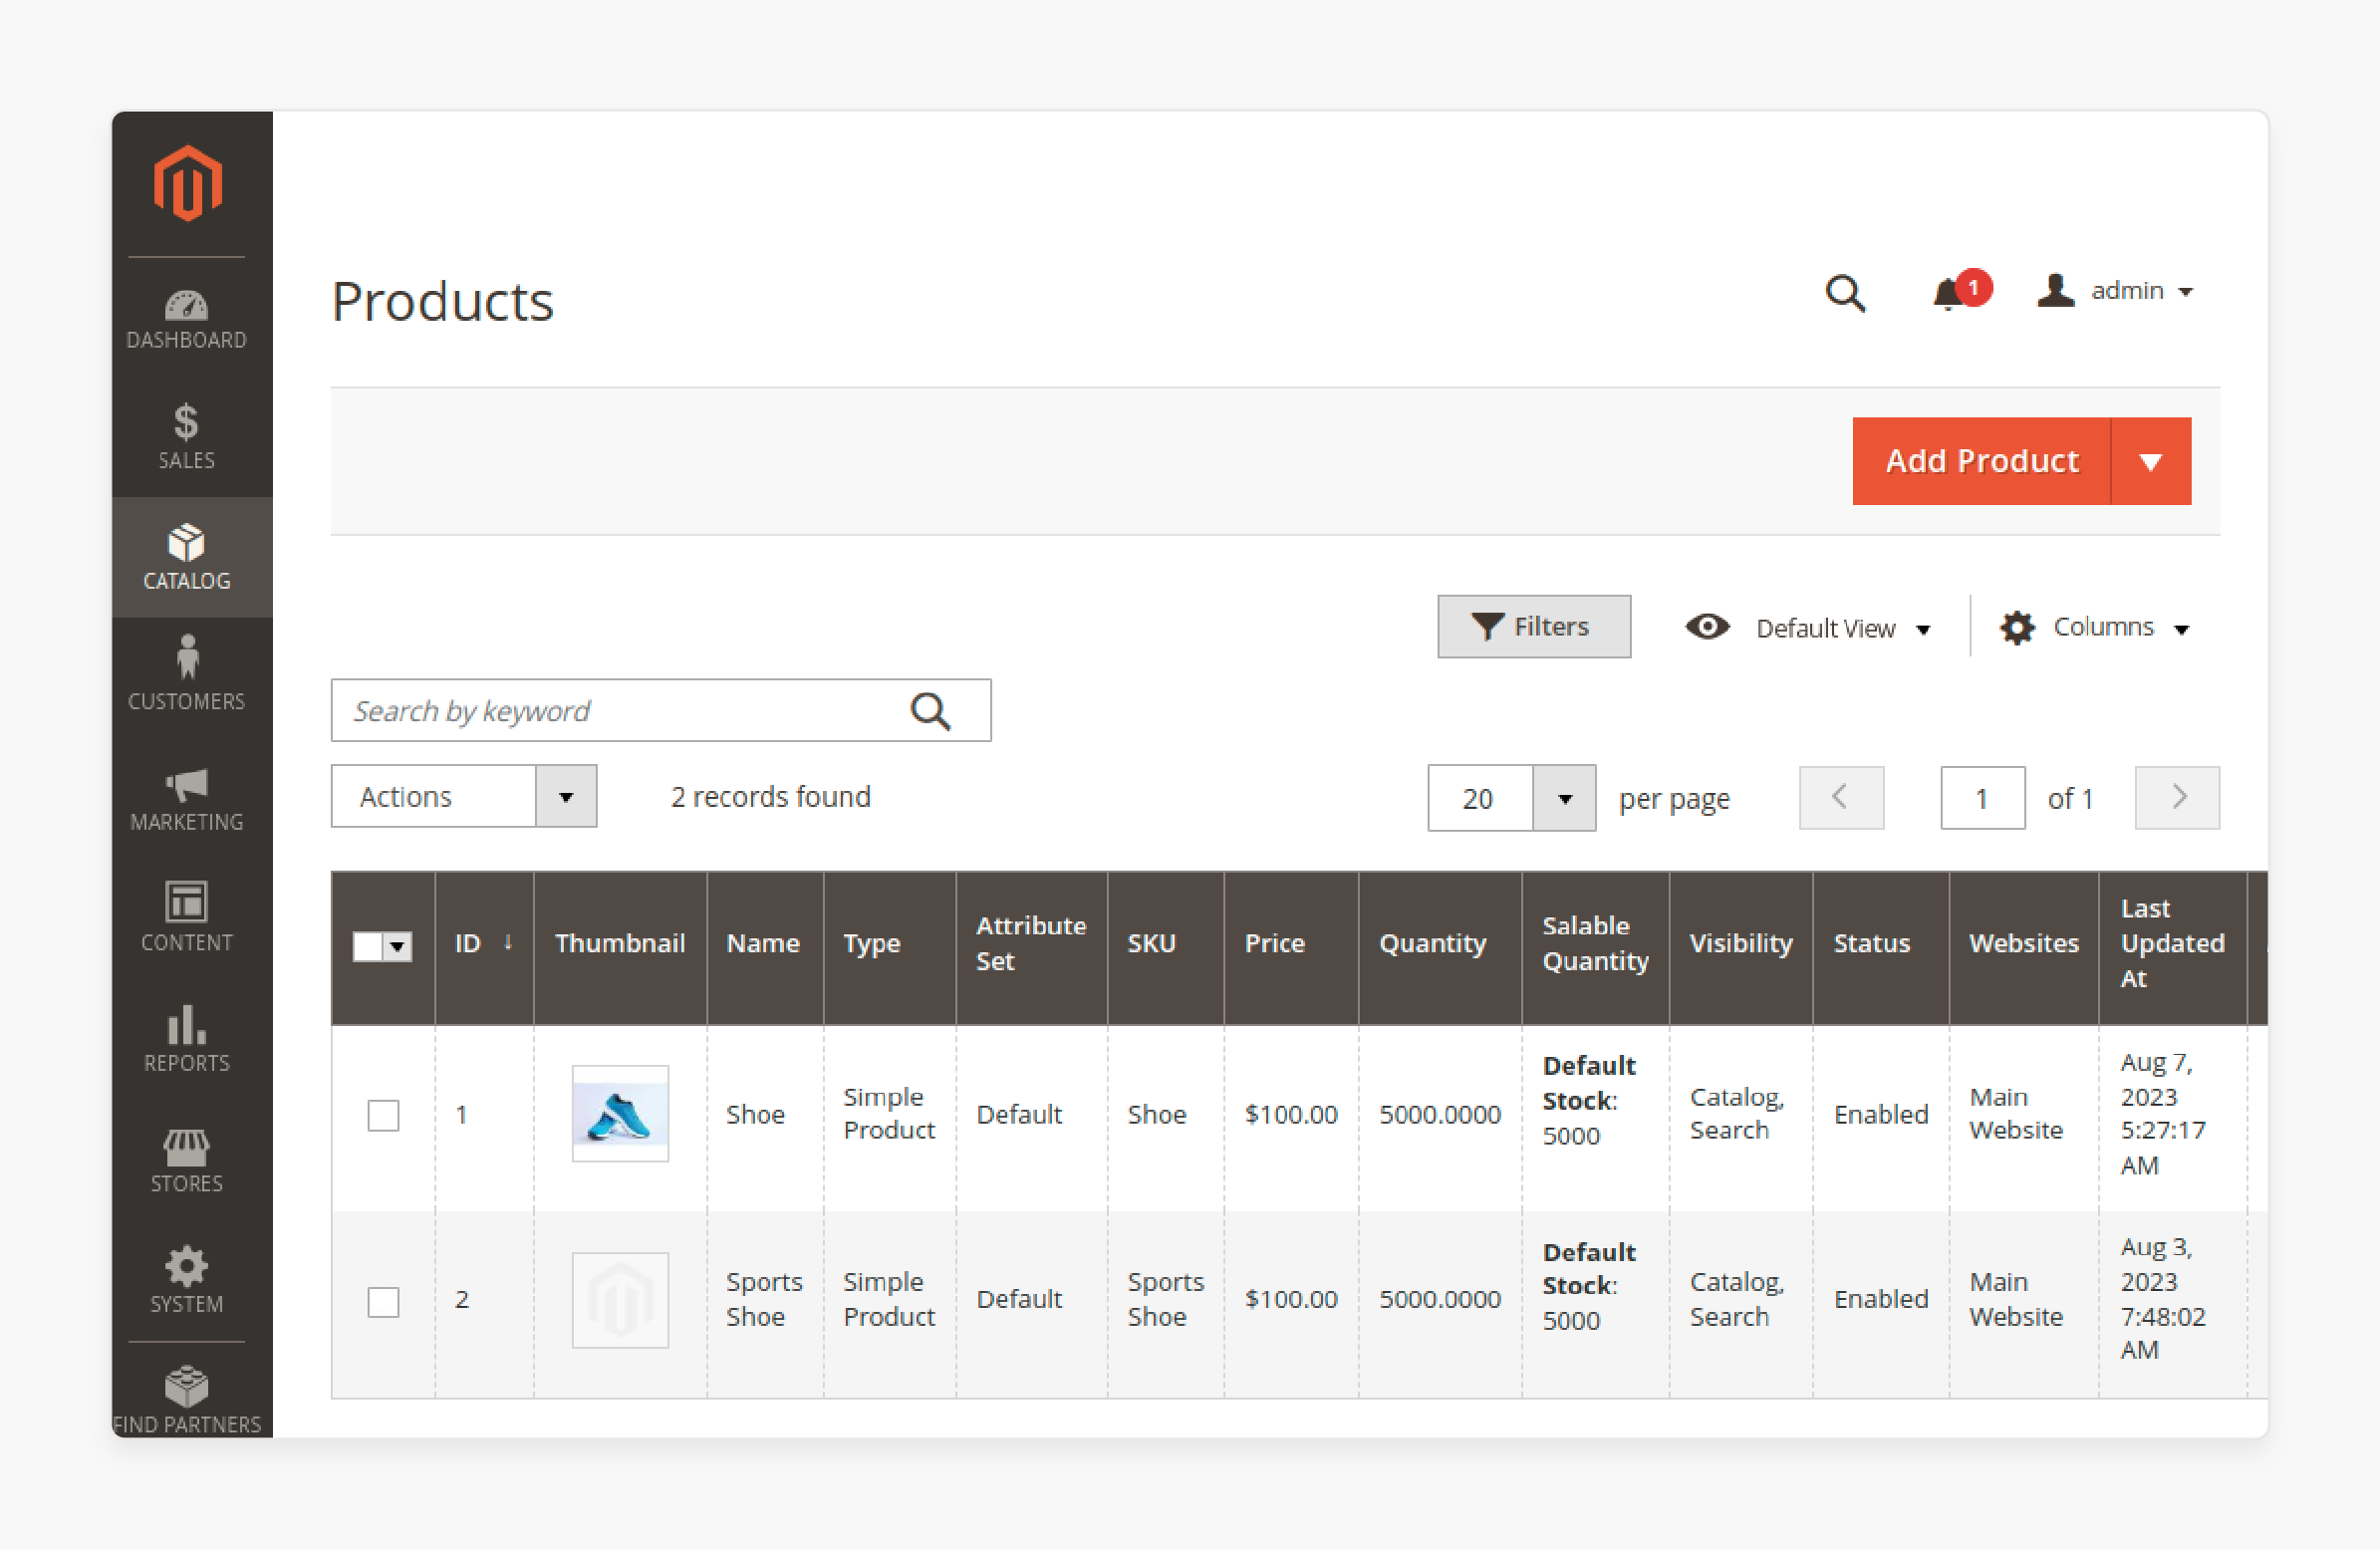Expand the Actions dropdown menu

(567, 798)
